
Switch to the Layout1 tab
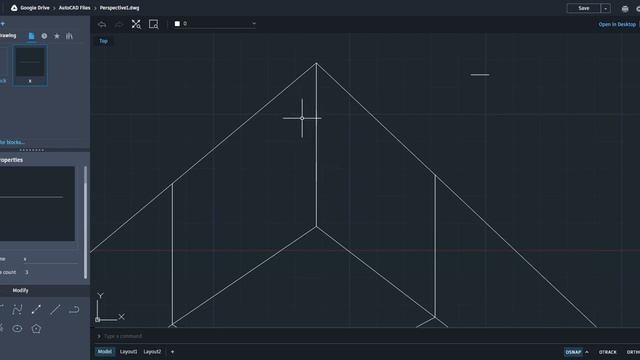point(129,352)
